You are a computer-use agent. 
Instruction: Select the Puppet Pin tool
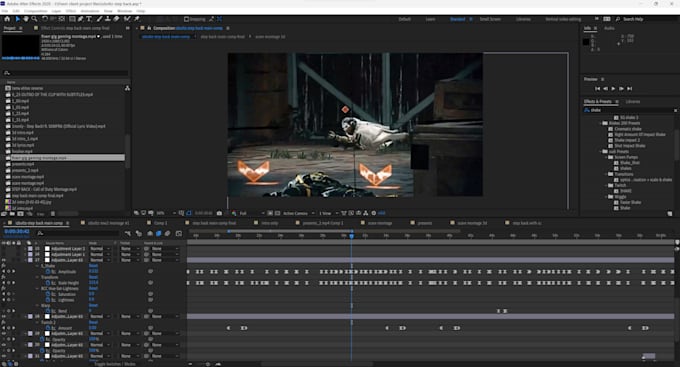pyautogui.click(x=137, y=19)
